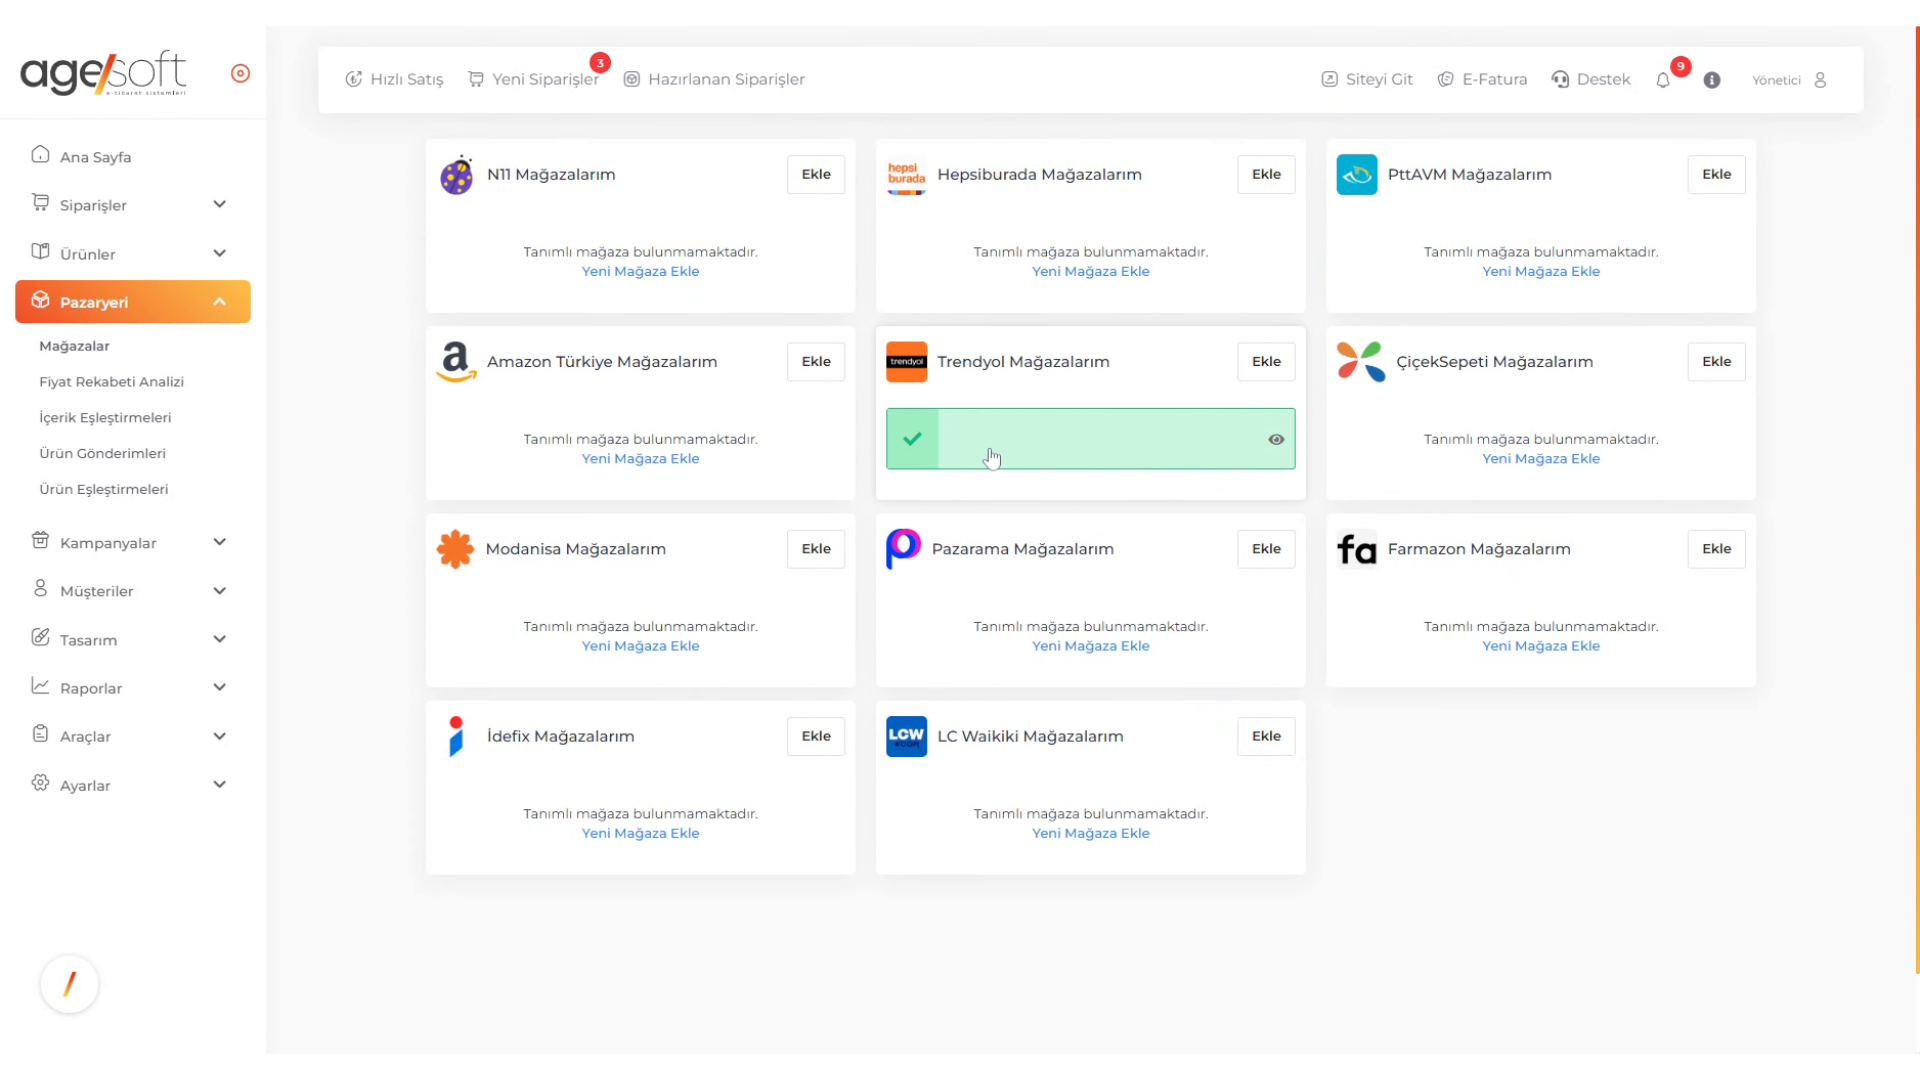1920x1080 pixels.
Task: Click the Ayarlar gear icon
Action: click(x=40, y=783)
